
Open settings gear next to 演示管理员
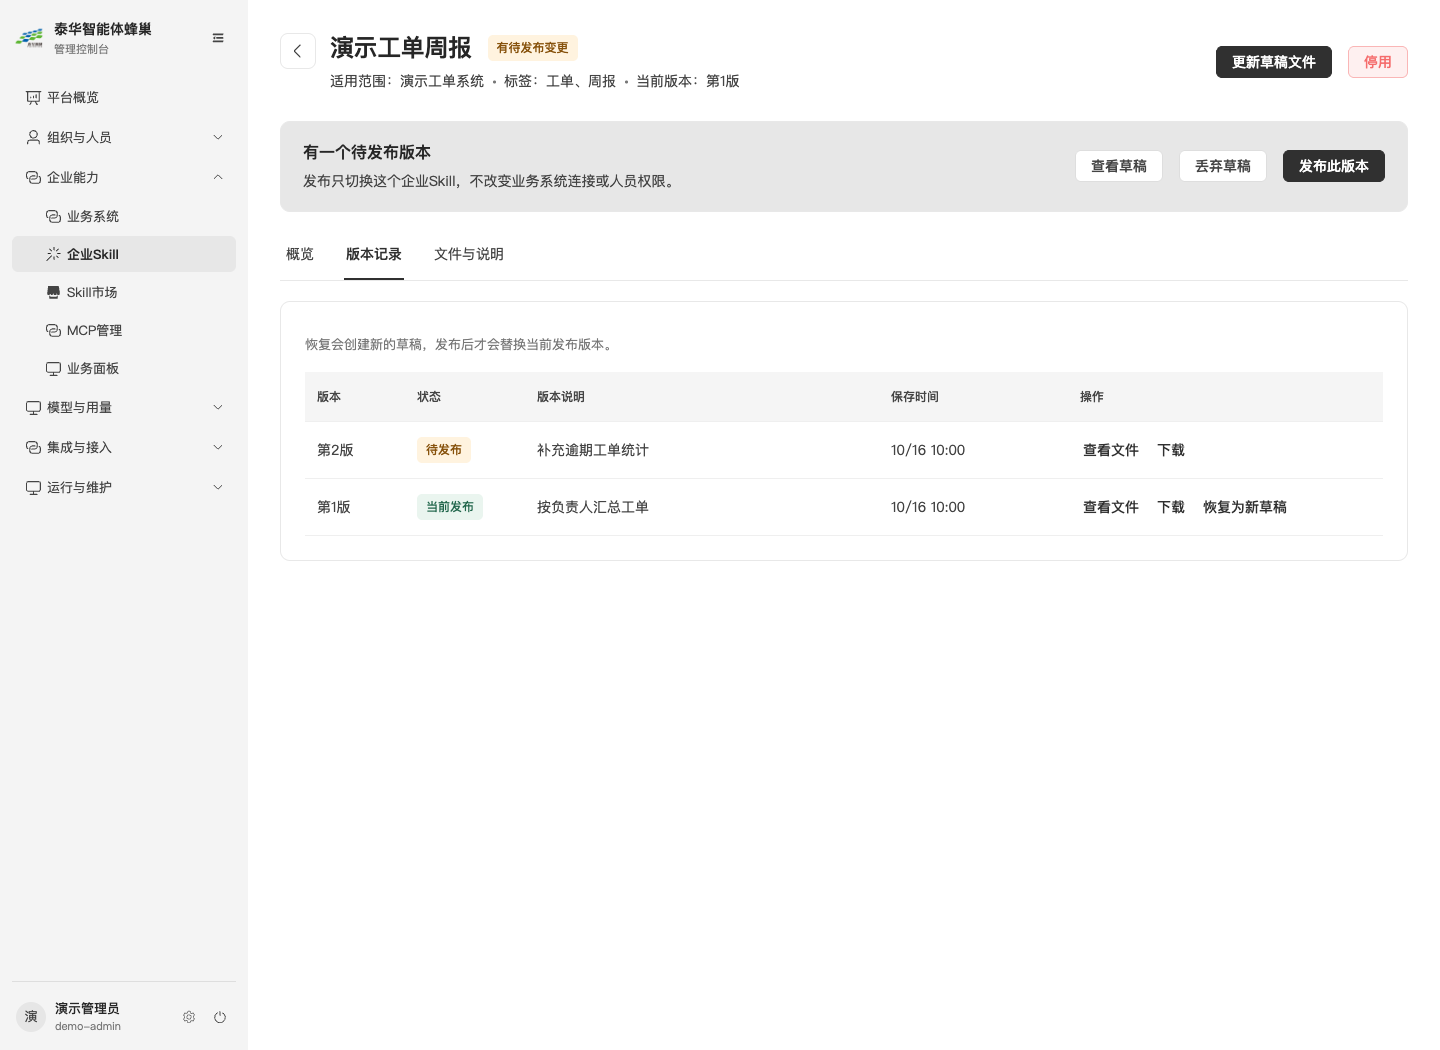click(x=189, y=1017)
